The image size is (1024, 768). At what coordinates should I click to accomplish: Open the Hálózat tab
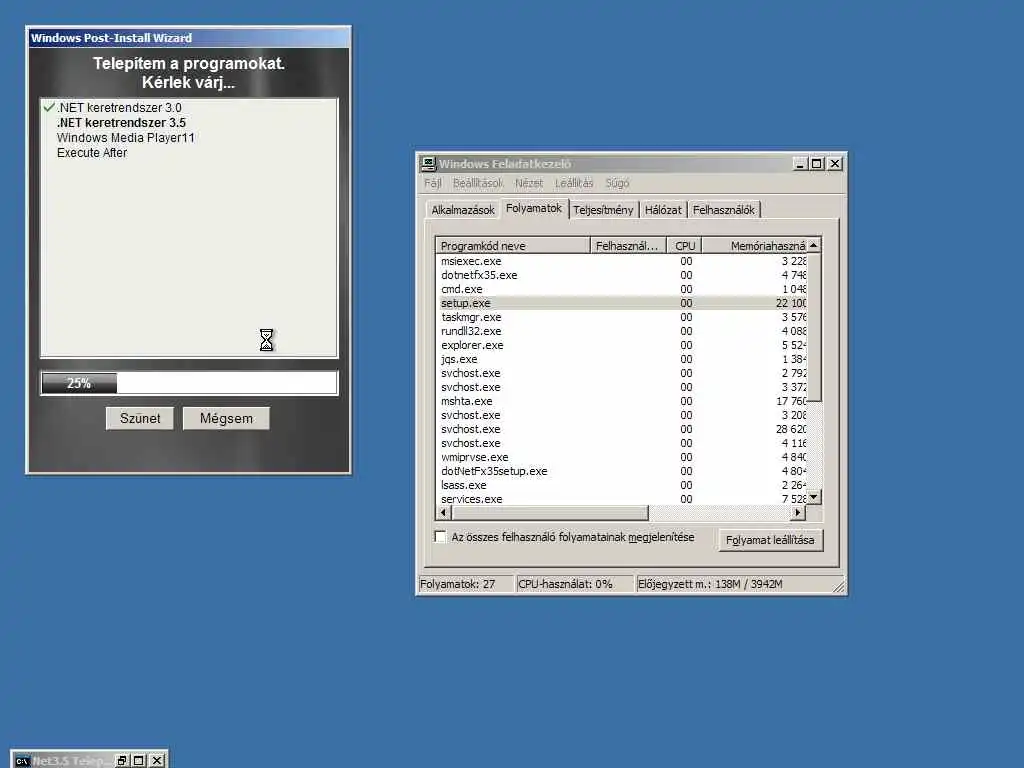click(663, 210)
